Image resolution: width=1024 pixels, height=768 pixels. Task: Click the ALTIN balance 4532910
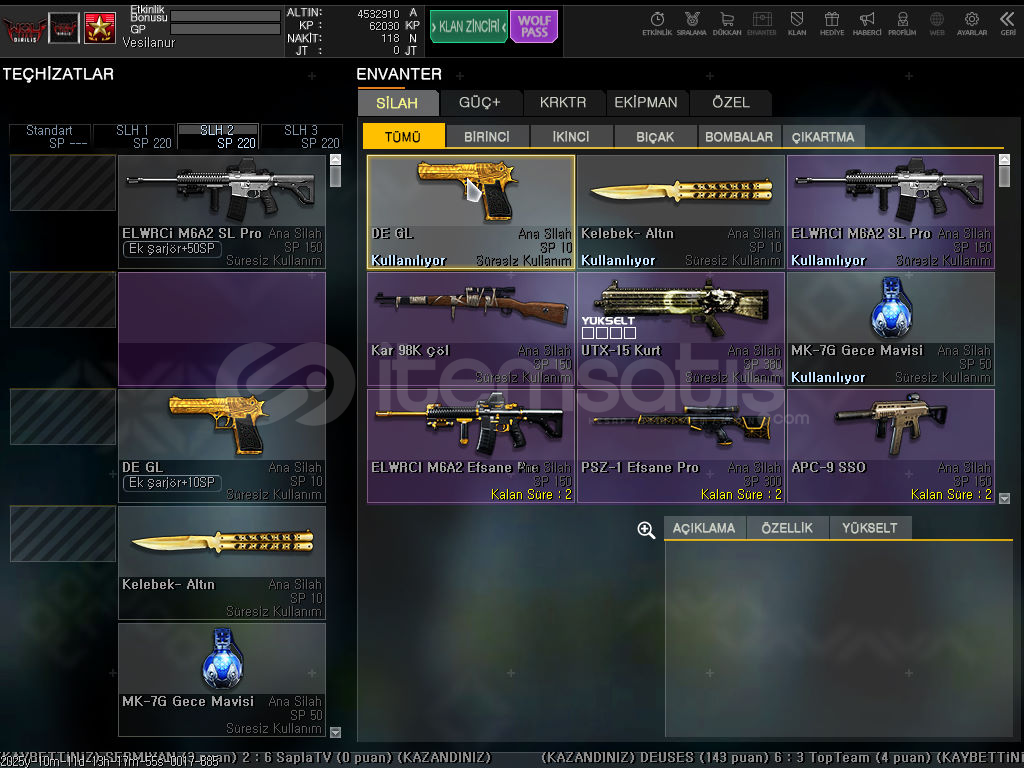click(378, 14)
